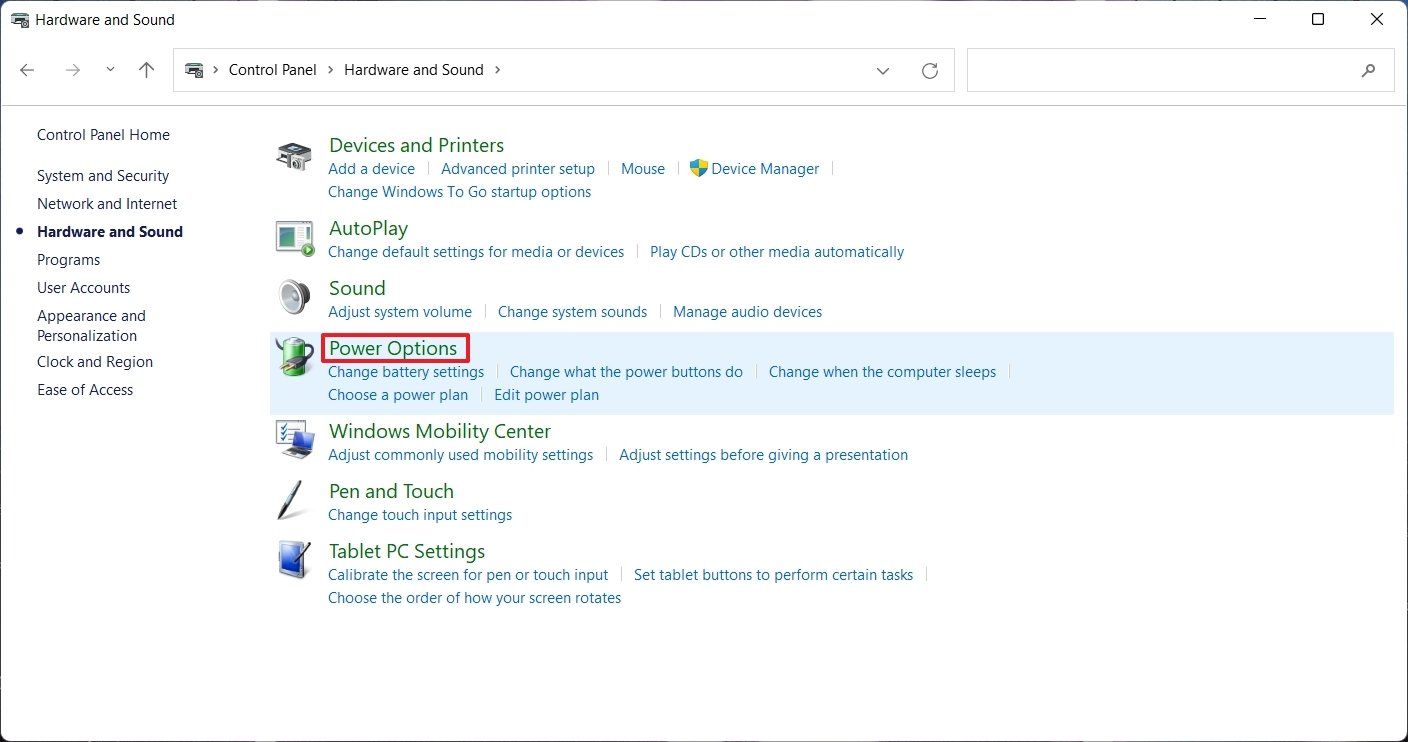1408x742 pixels.
Task: Click the Tablet PC Settings icon
Action: coord(294,560)
